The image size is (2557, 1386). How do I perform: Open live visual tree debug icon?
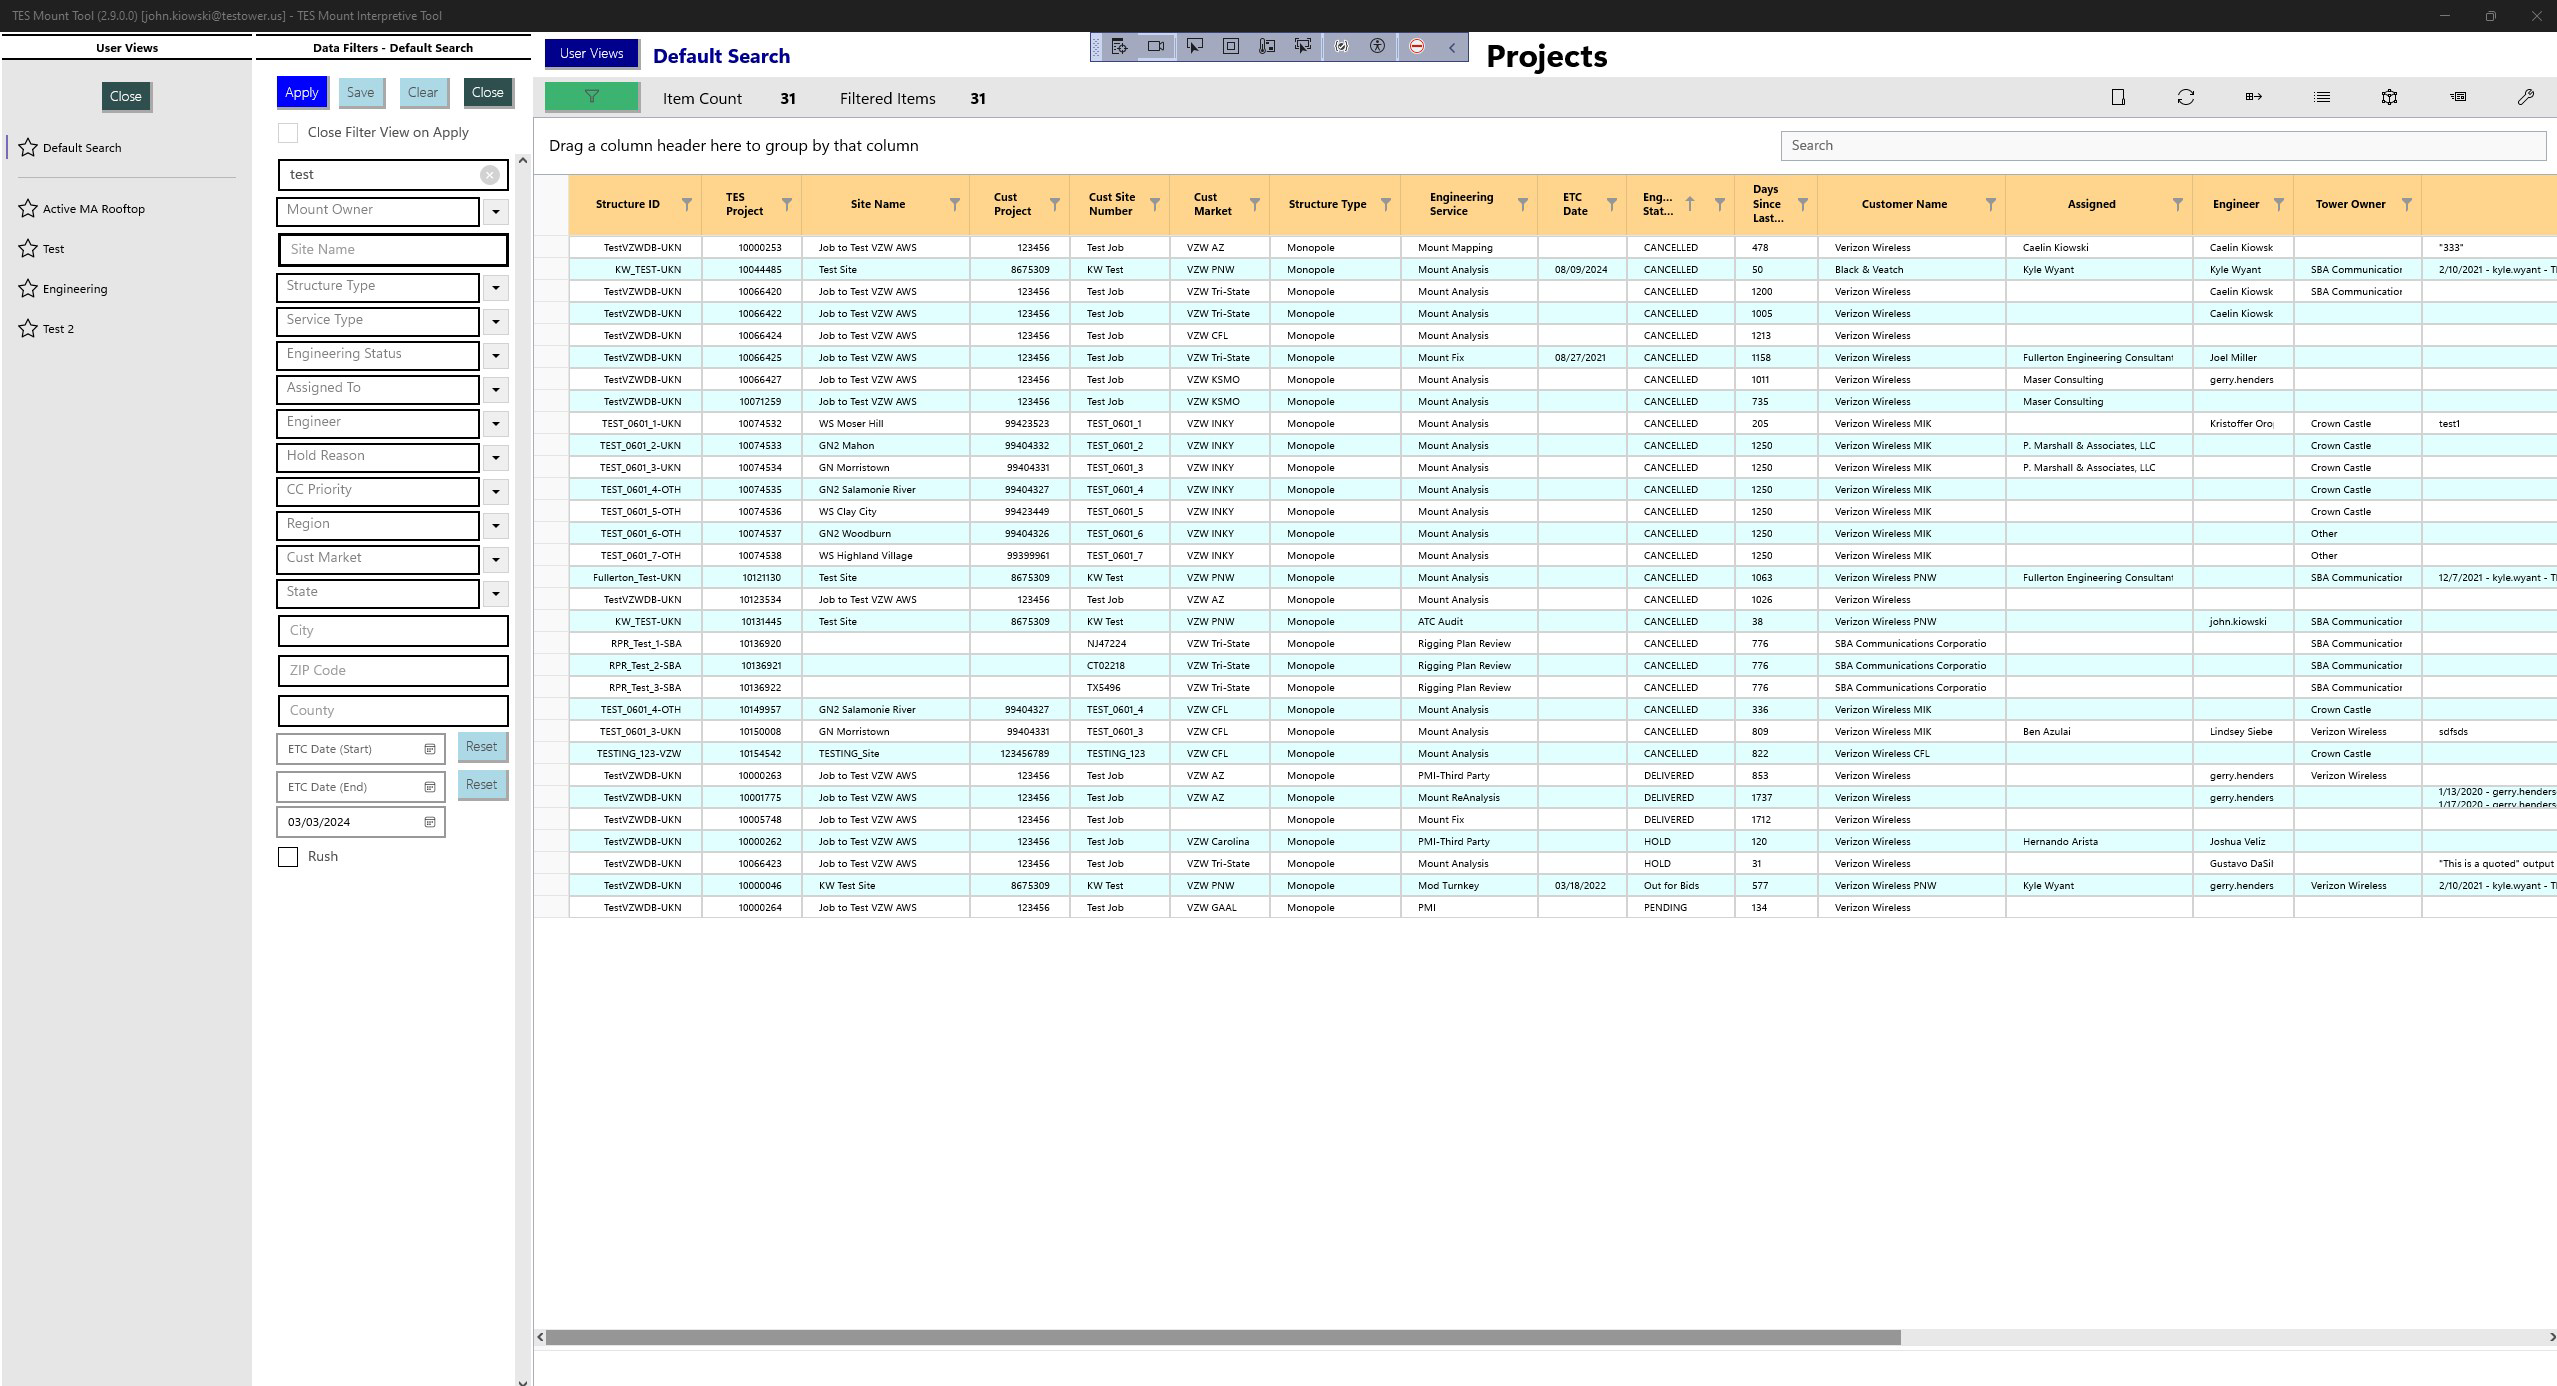click(x=1119, y=46)
